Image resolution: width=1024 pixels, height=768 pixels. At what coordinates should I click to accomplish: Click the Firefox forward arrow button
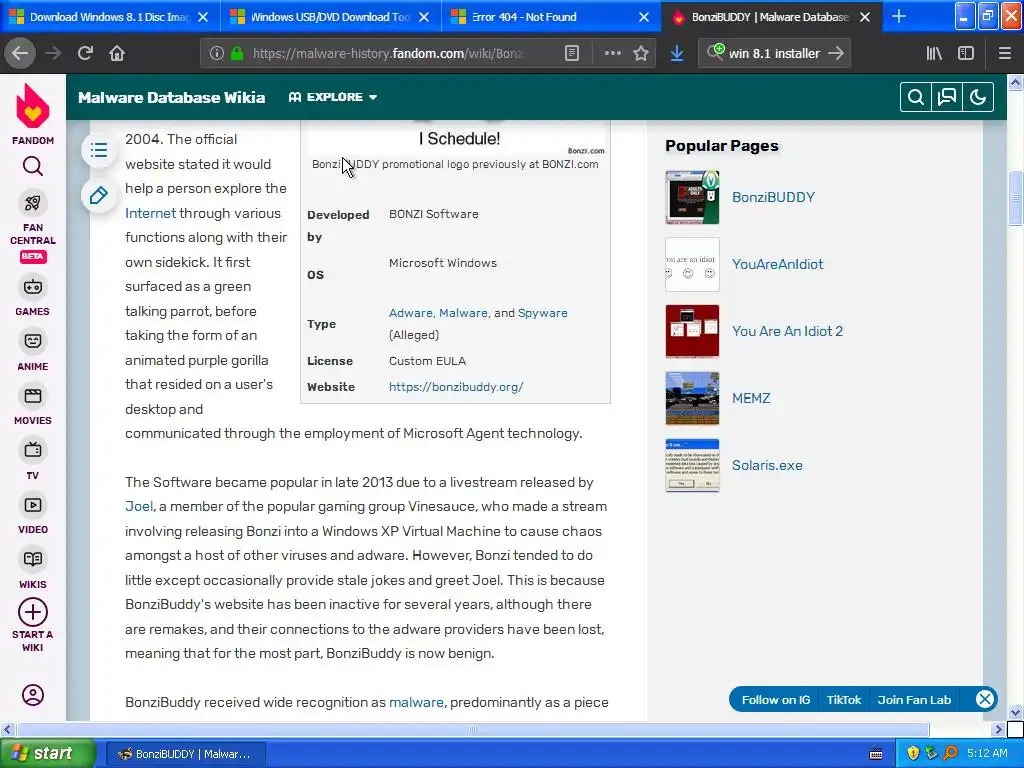(53, 53)
